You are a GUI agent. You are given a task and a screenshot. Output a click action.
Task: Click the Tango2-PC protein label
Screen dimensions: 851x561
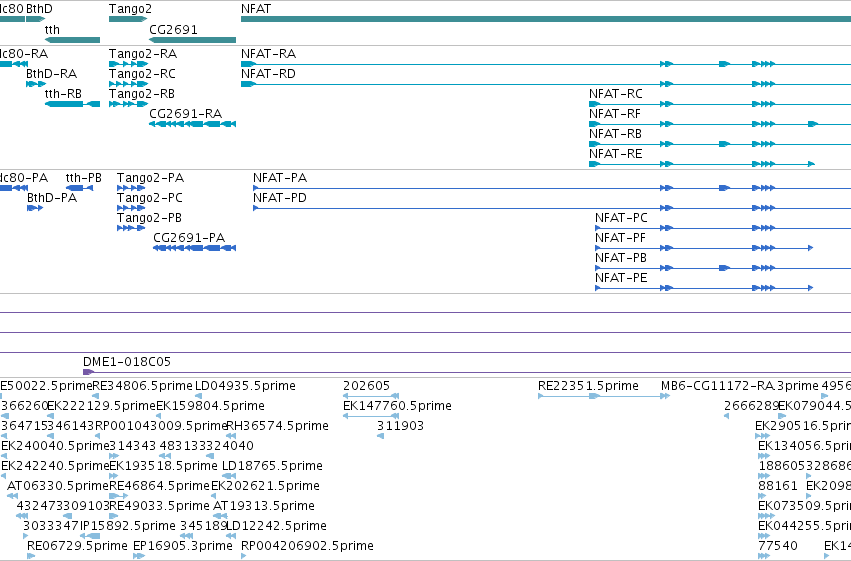[149, 198]
